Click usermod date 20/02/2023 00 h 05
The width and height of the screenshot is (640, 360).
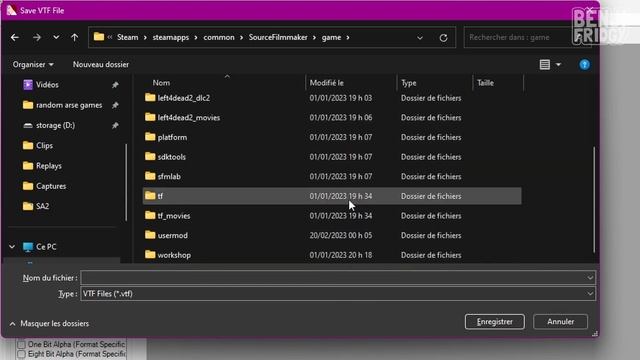(340, 235)
